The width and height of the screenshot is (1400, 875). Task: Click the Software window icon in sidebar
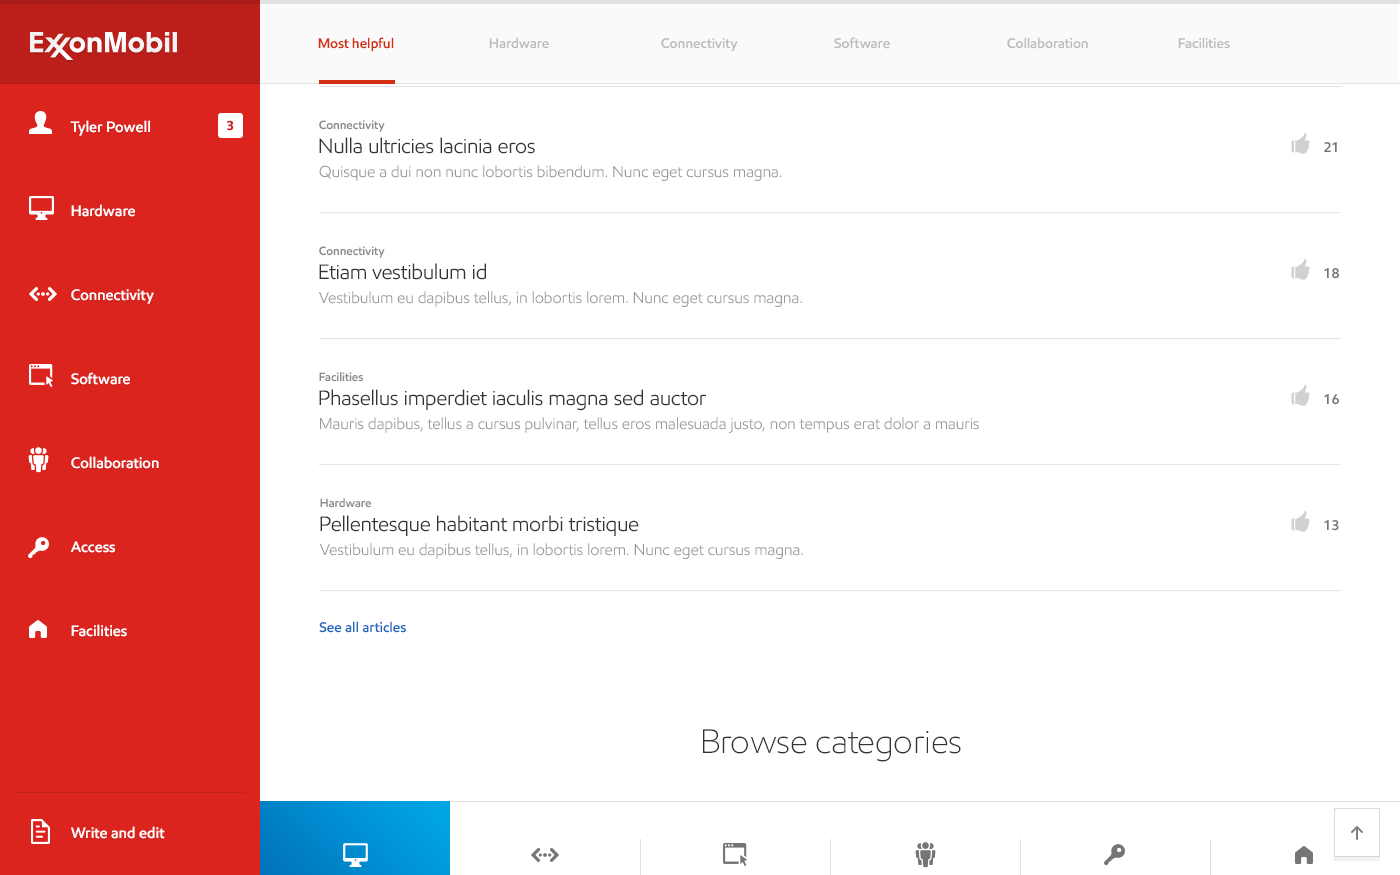point(41,376)
